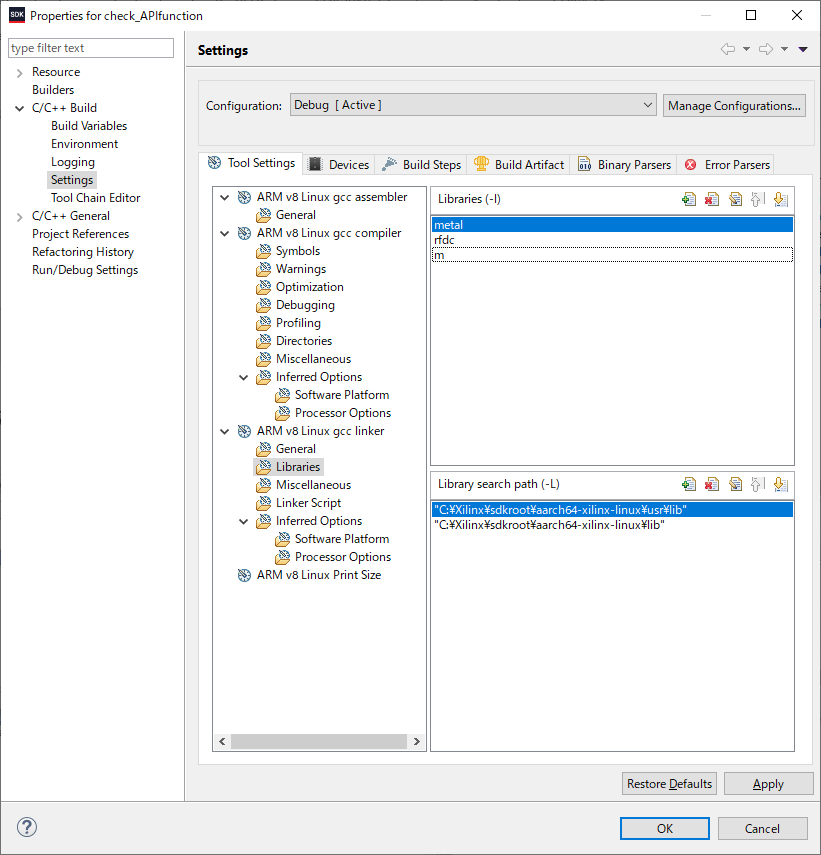Viewport: 821px width, 855px height.
Task: Select Build Variables in the tree
Action: coord(89,126)
